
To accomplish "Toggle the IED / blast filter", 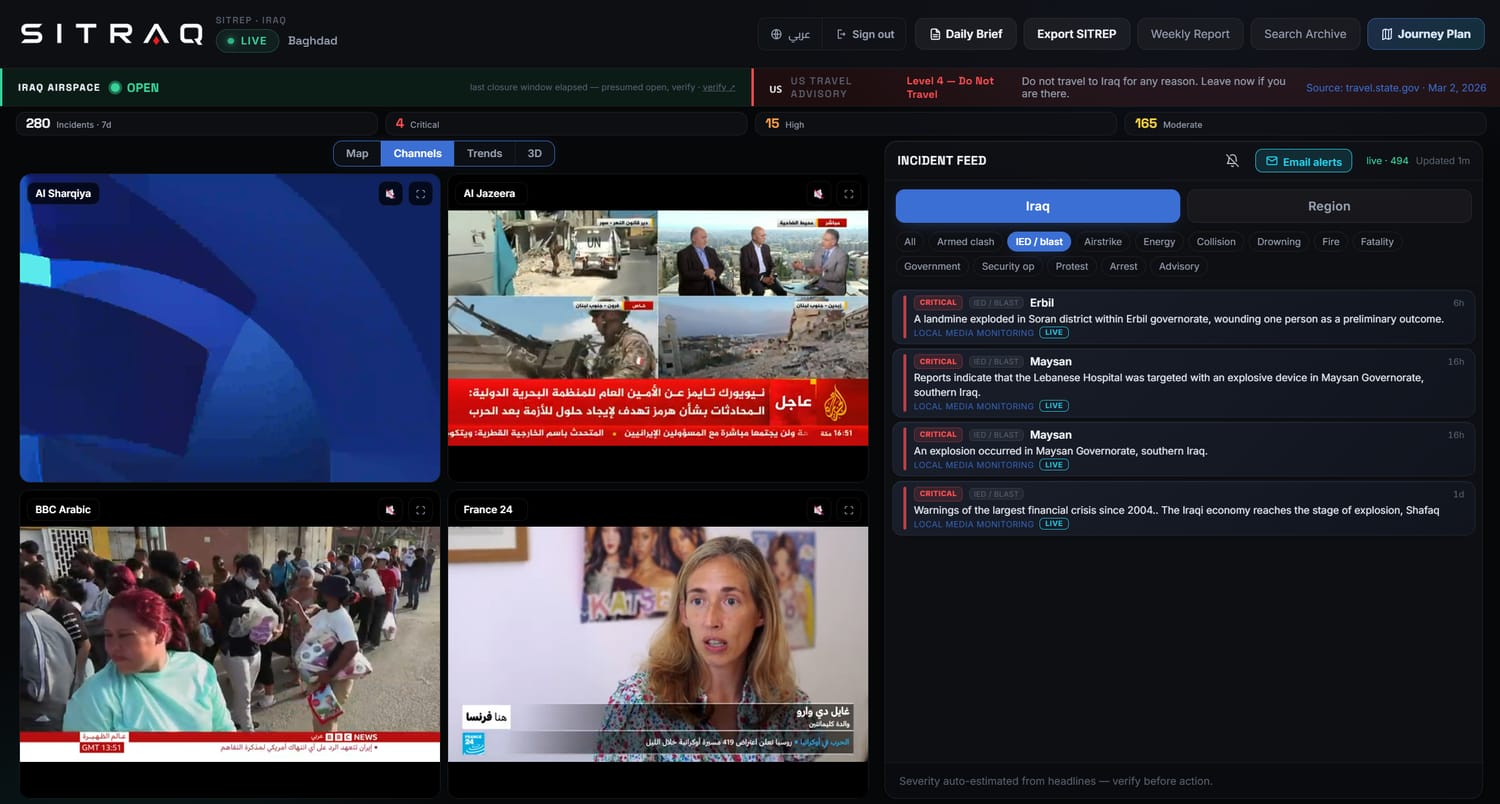I will (x=1039, y=242).
